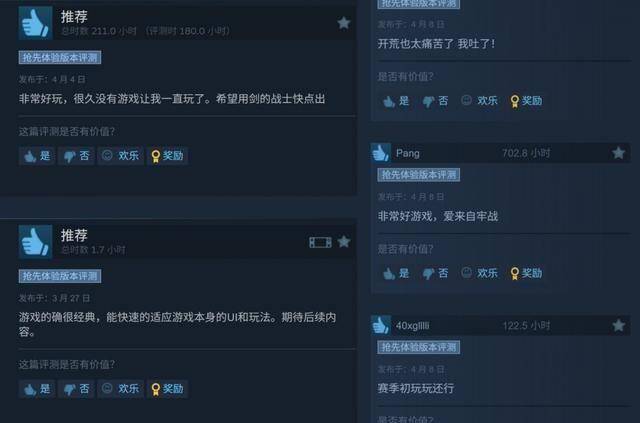Click thumbs-up icon on 211.0 hours review
Screen dimensions: 640x423
(36, 23)
